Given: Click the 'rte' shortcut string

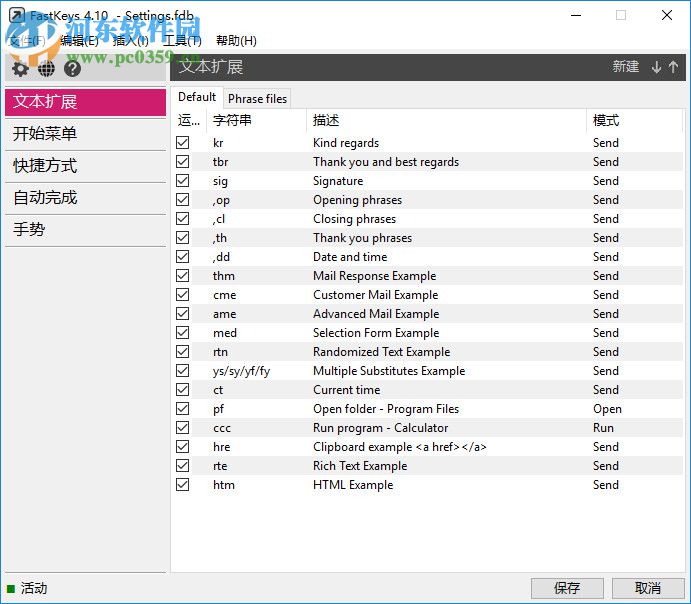Looking at the screenshot, I should [x=220, y=466].
